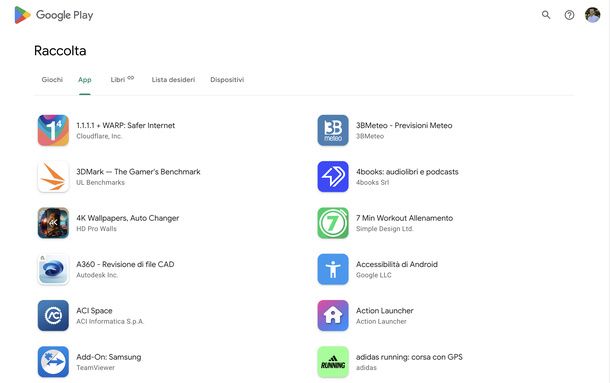Image resolution: width=610 pixels, height=383 pixels.
Task: Click the 'Simple Design Ltd.' developer name
Action: click(385, 229)
